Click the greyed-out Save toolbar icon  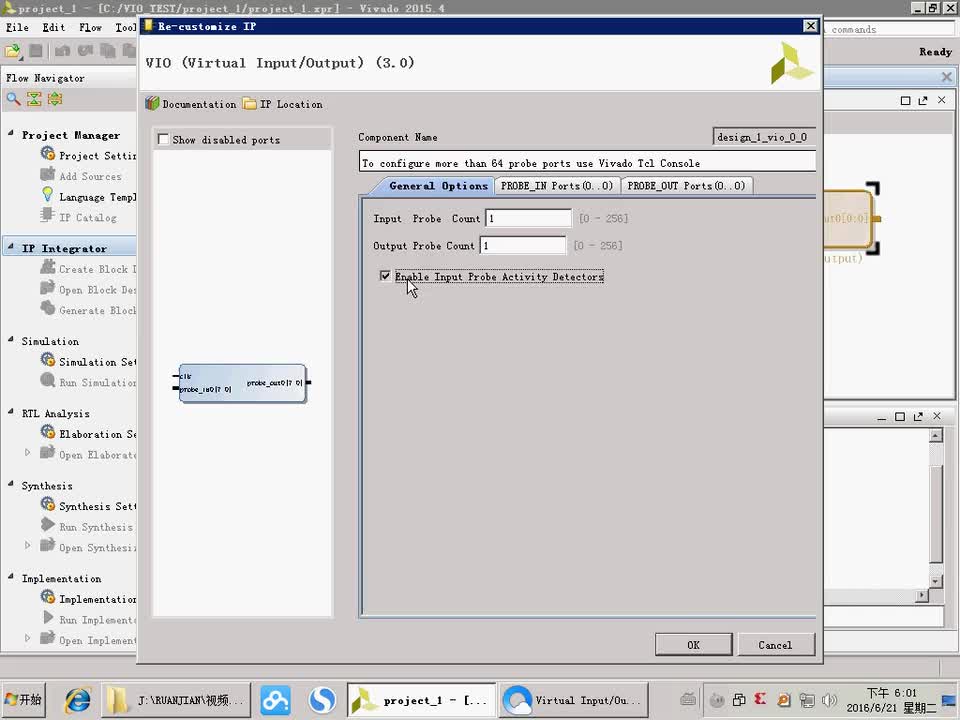click(x=36, y=51)
